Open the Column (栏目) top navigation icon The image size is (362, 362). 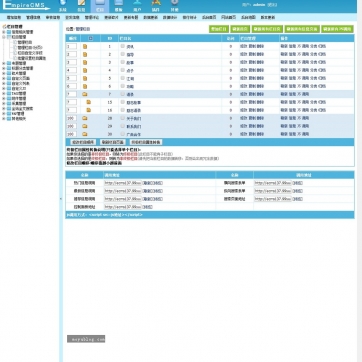[x=100, y=6]
